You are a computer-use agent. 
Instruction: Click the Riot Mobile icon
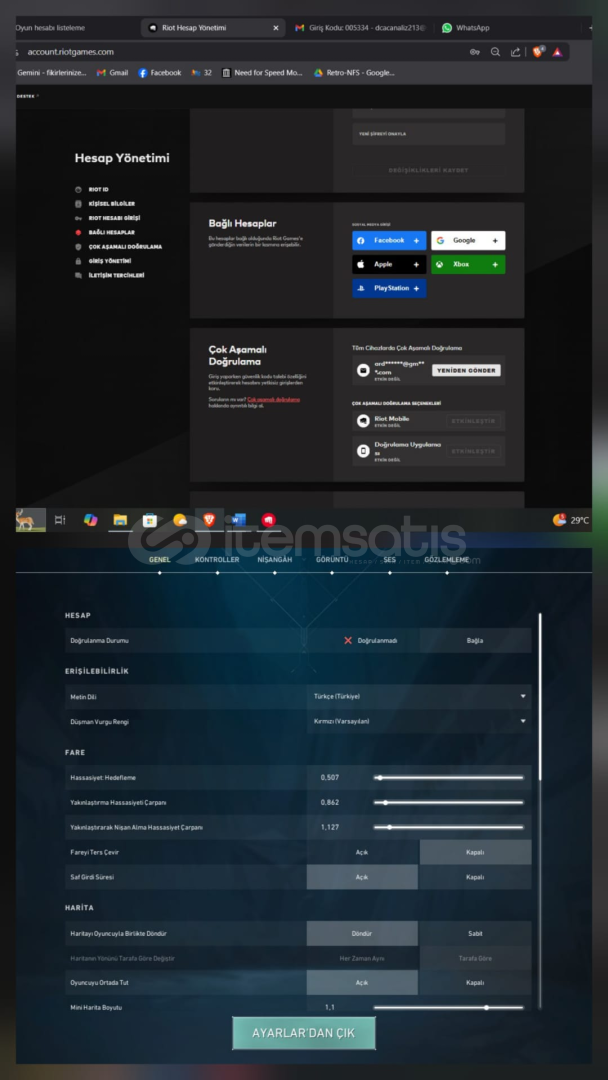[363, 421]
